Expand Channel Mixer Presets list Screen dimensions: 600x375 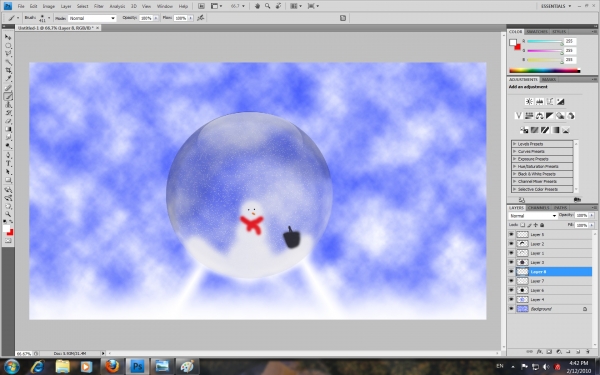pyautogui.click(x=514, y=182)
